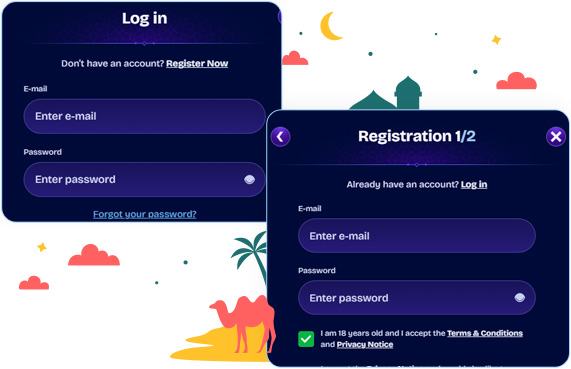
Task: Show password in the Log in form
Action: (x=249, y=179)
